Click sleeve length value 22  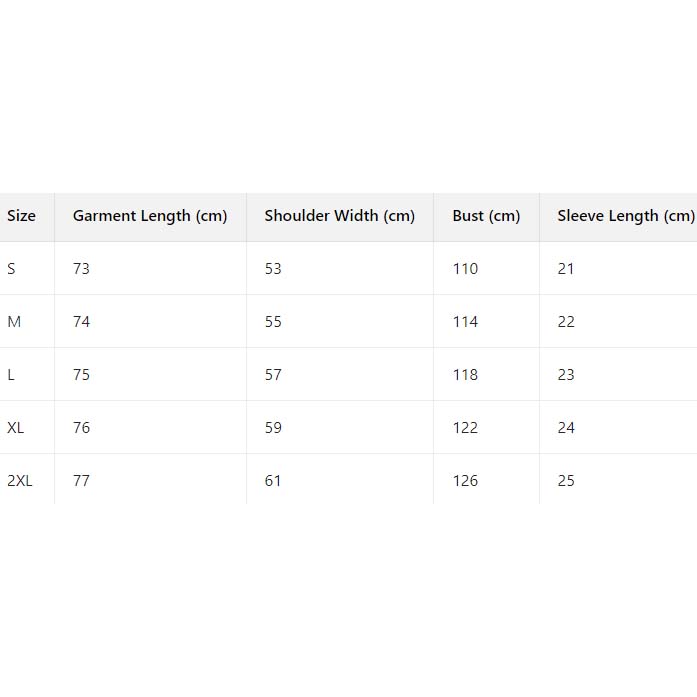pos(566,322)
